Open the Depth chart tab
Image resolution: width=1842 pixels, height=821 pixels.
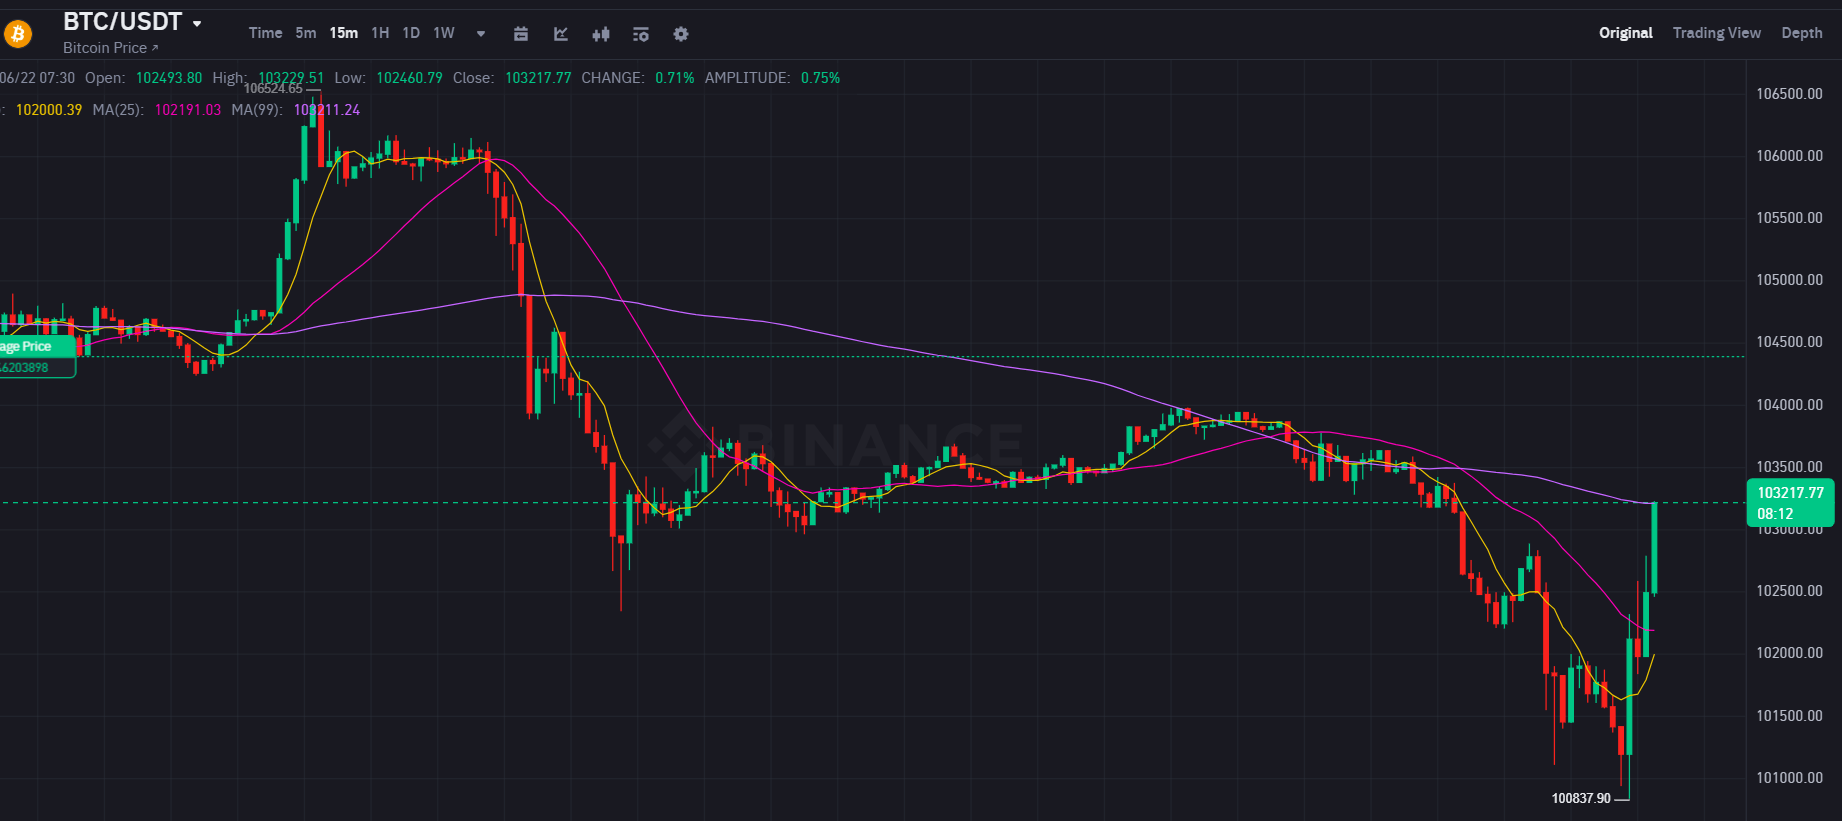(1801, 33)
